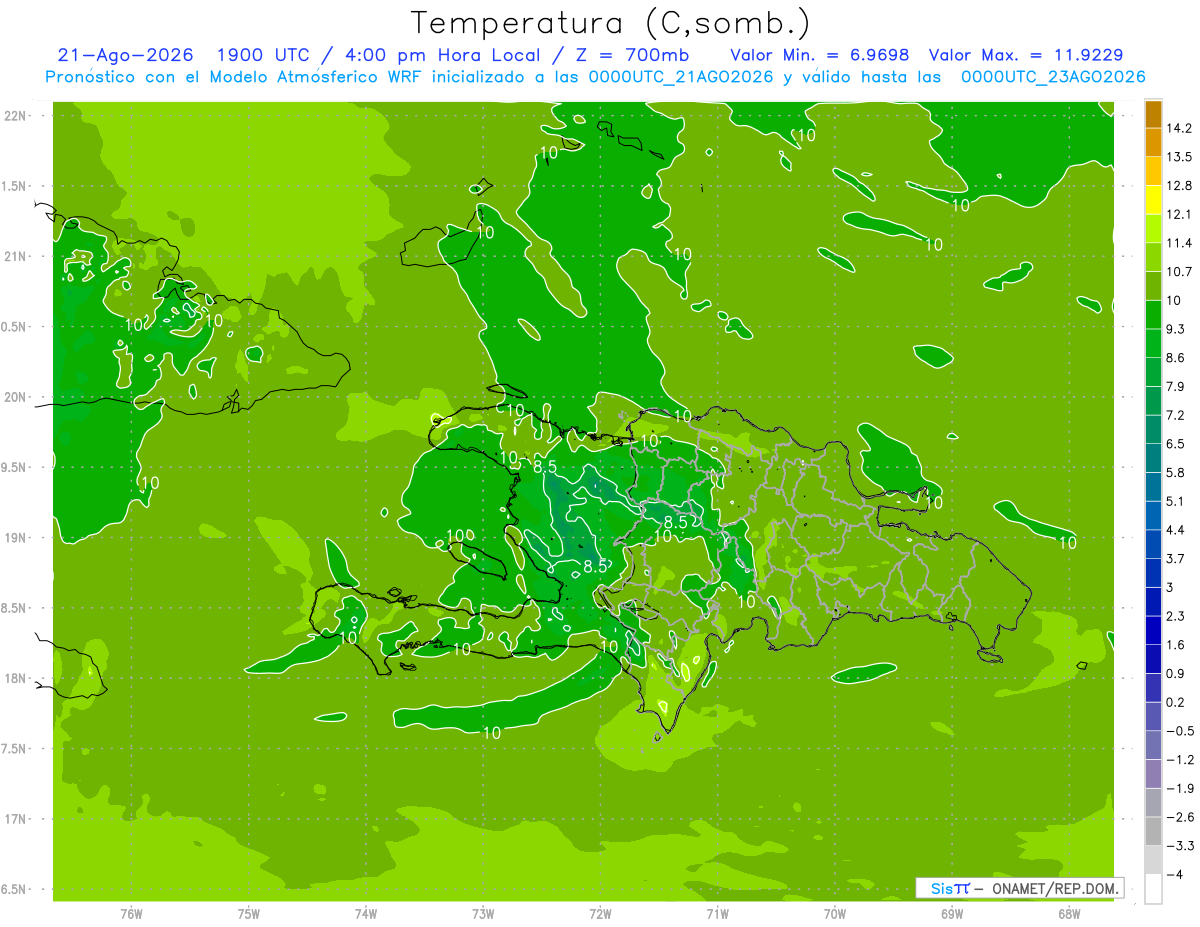The image size is (1200, 927).
Task: Click the color bar label "-4"
Action: click(x=1174, y=874)
